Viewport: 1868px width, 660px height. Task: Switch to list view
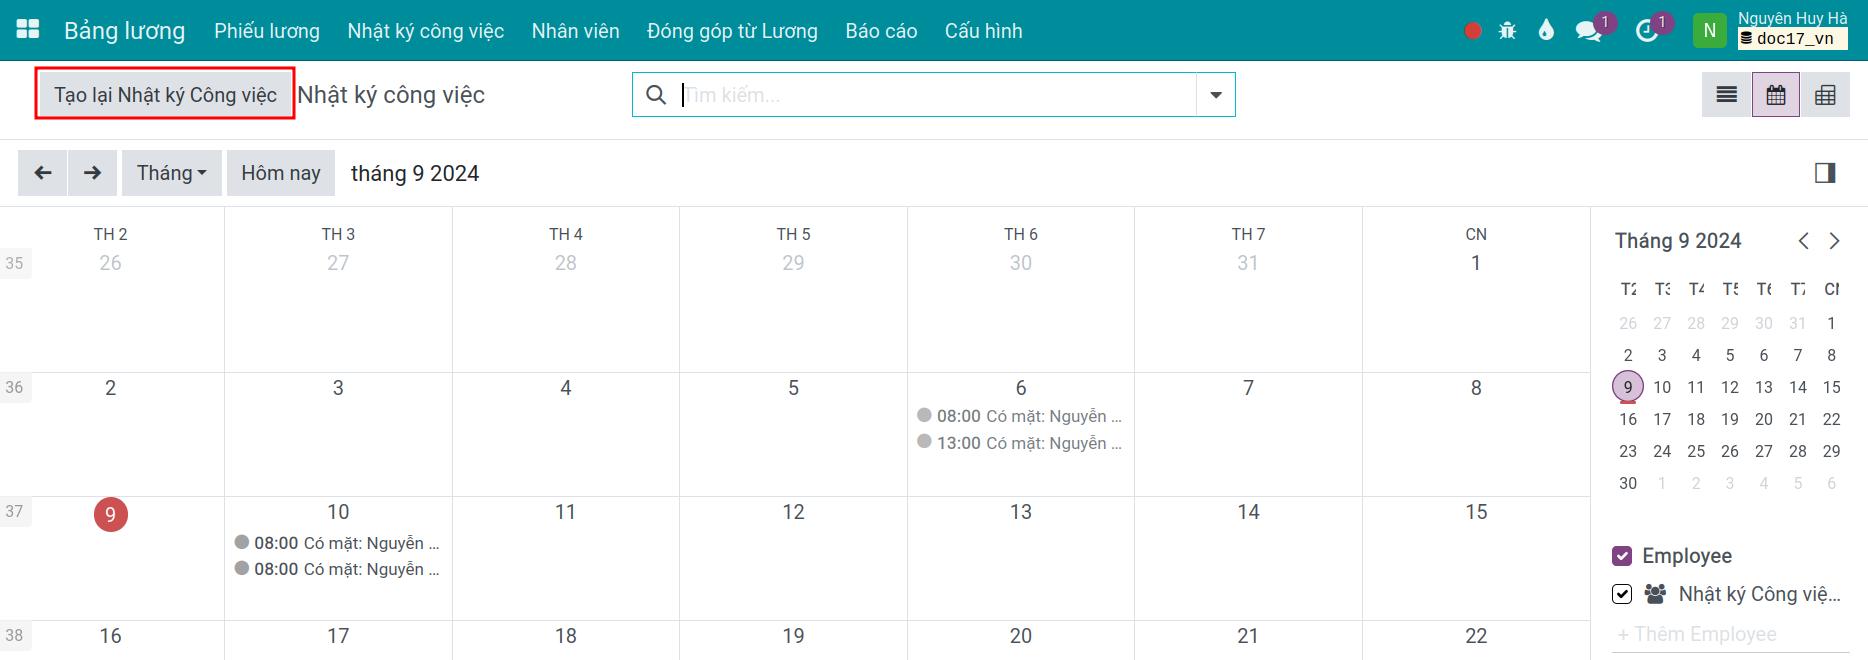[x=1727, y=95]
